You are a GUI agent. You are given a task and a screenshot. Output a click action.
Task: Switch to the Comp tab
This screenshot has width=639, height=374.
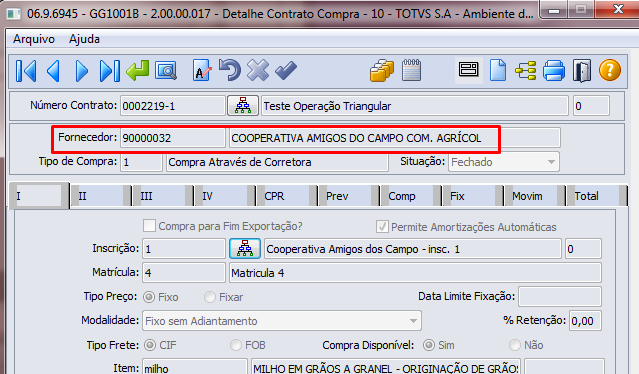(411, 196)
